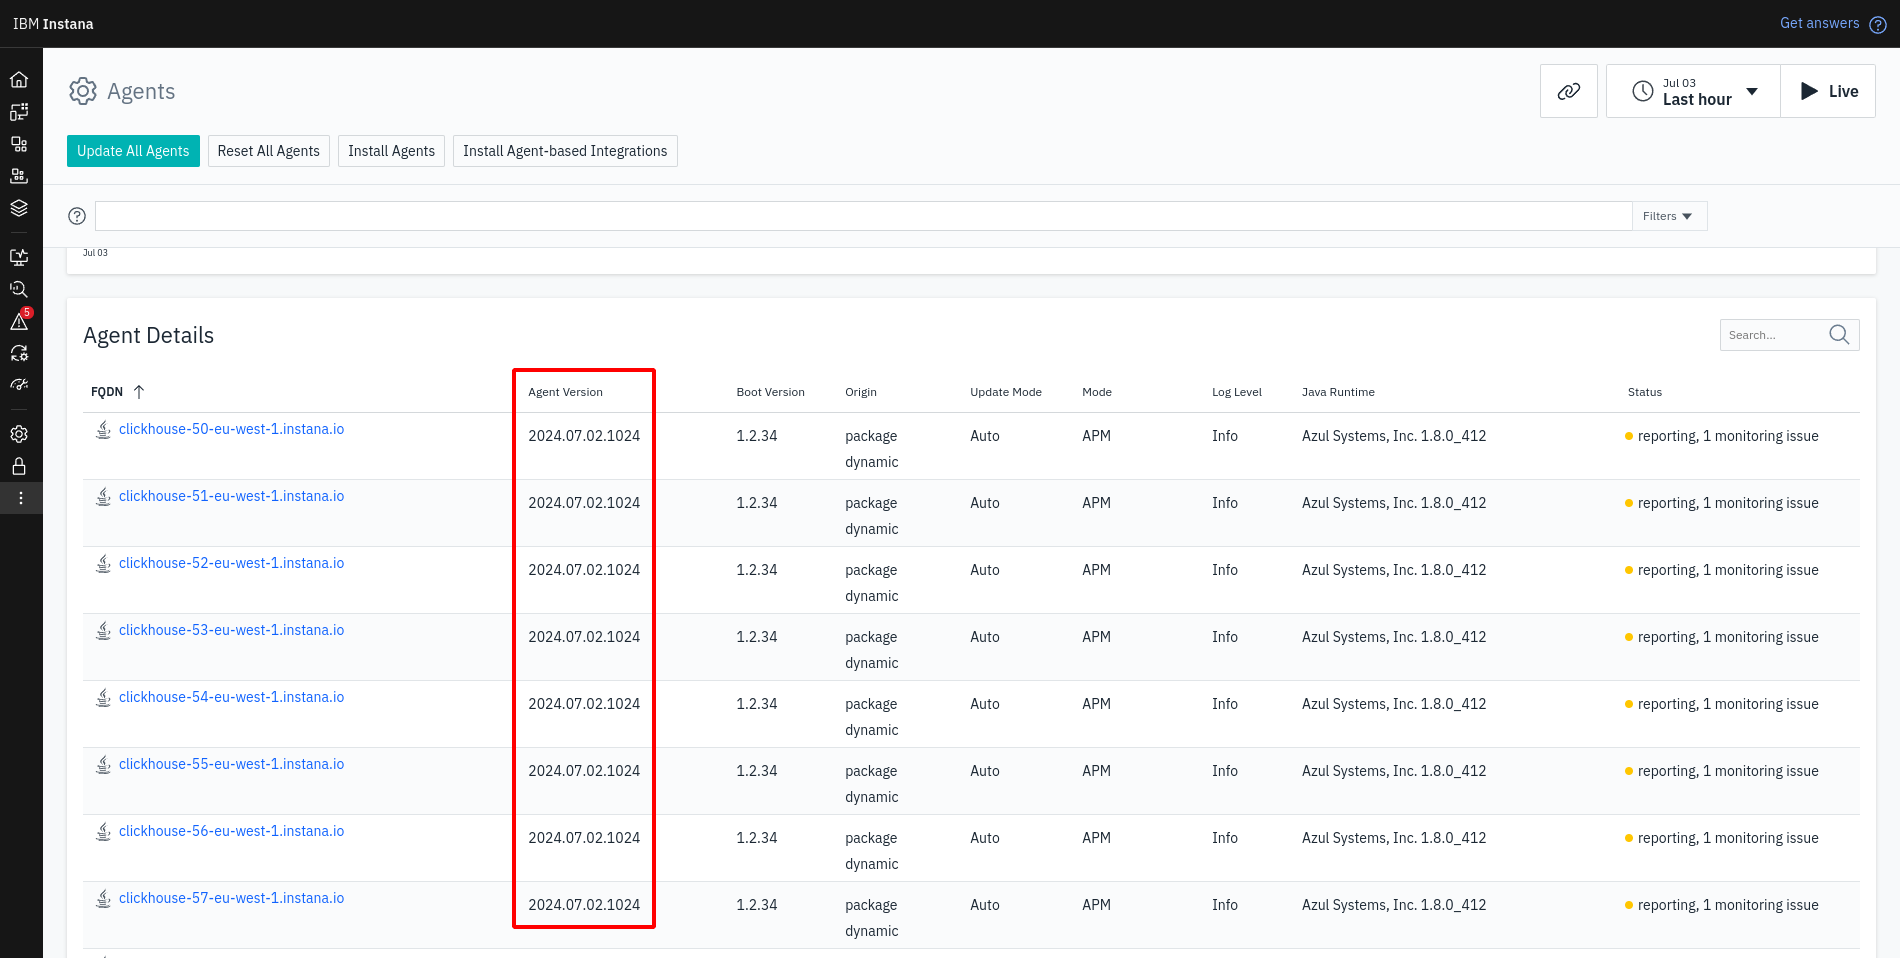
Task: Open the Analytics magnifier sidebar icon
Action: coord(19,289)
